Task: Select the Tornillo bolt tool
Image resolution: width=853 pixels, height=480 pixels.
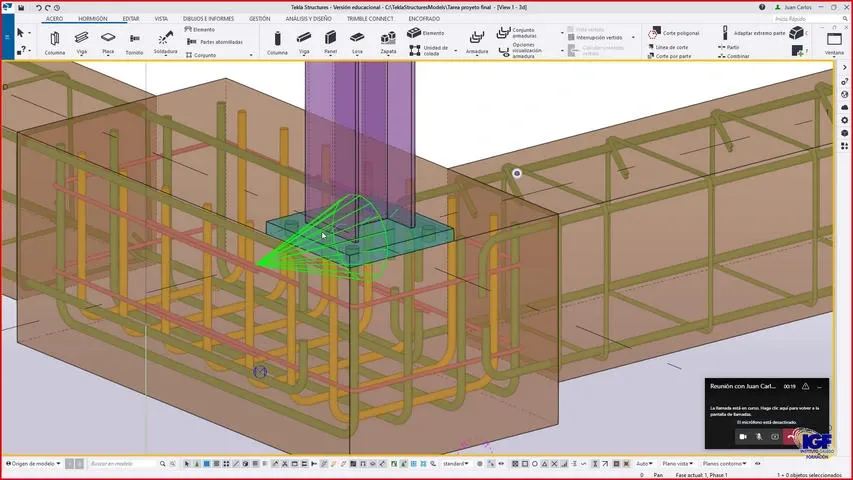Action: 134,42
